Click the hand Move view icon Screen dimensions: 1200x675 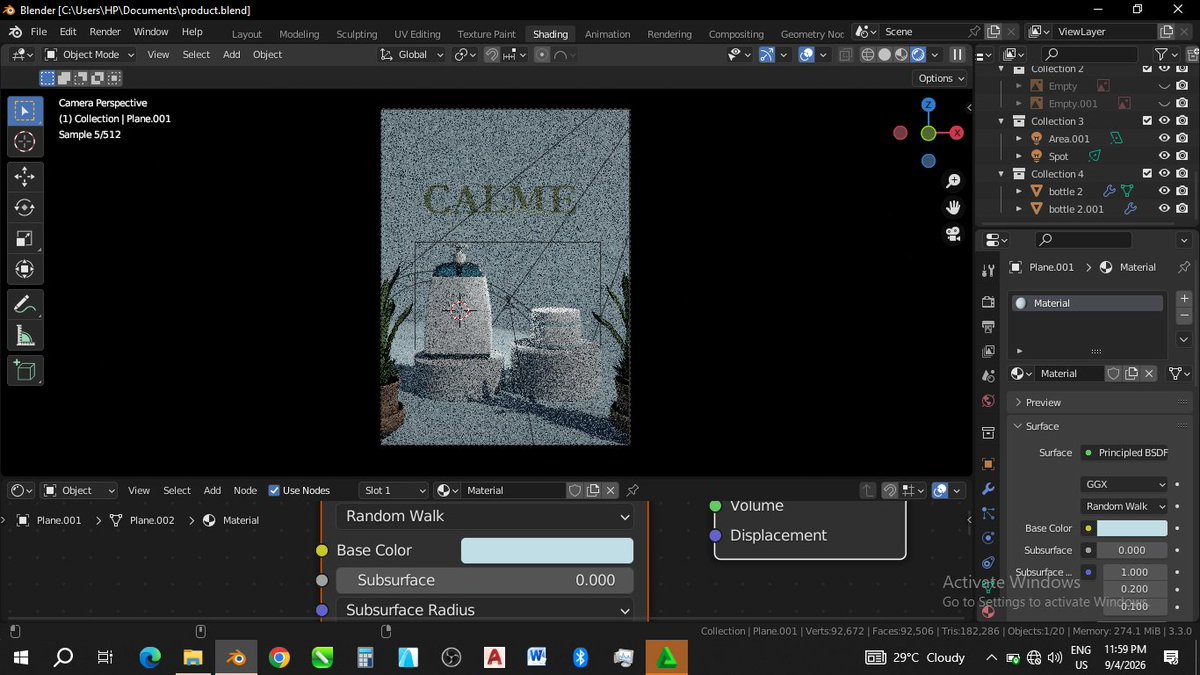tap(953, 207)
